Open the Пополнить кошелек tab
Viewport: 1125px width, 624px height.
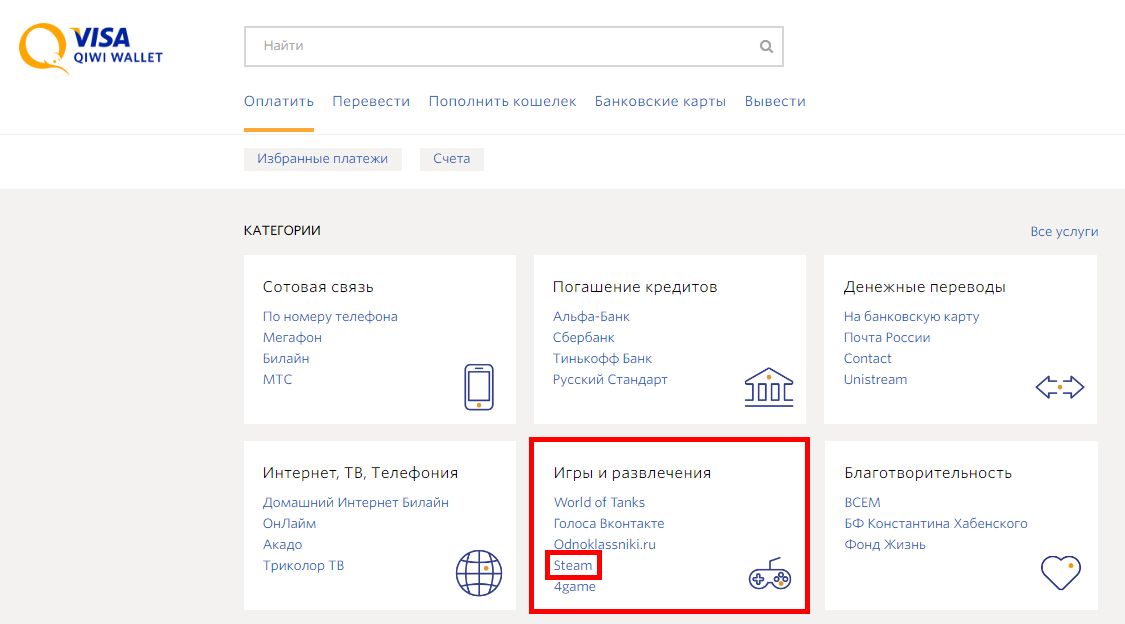click(x=502, y=101)
